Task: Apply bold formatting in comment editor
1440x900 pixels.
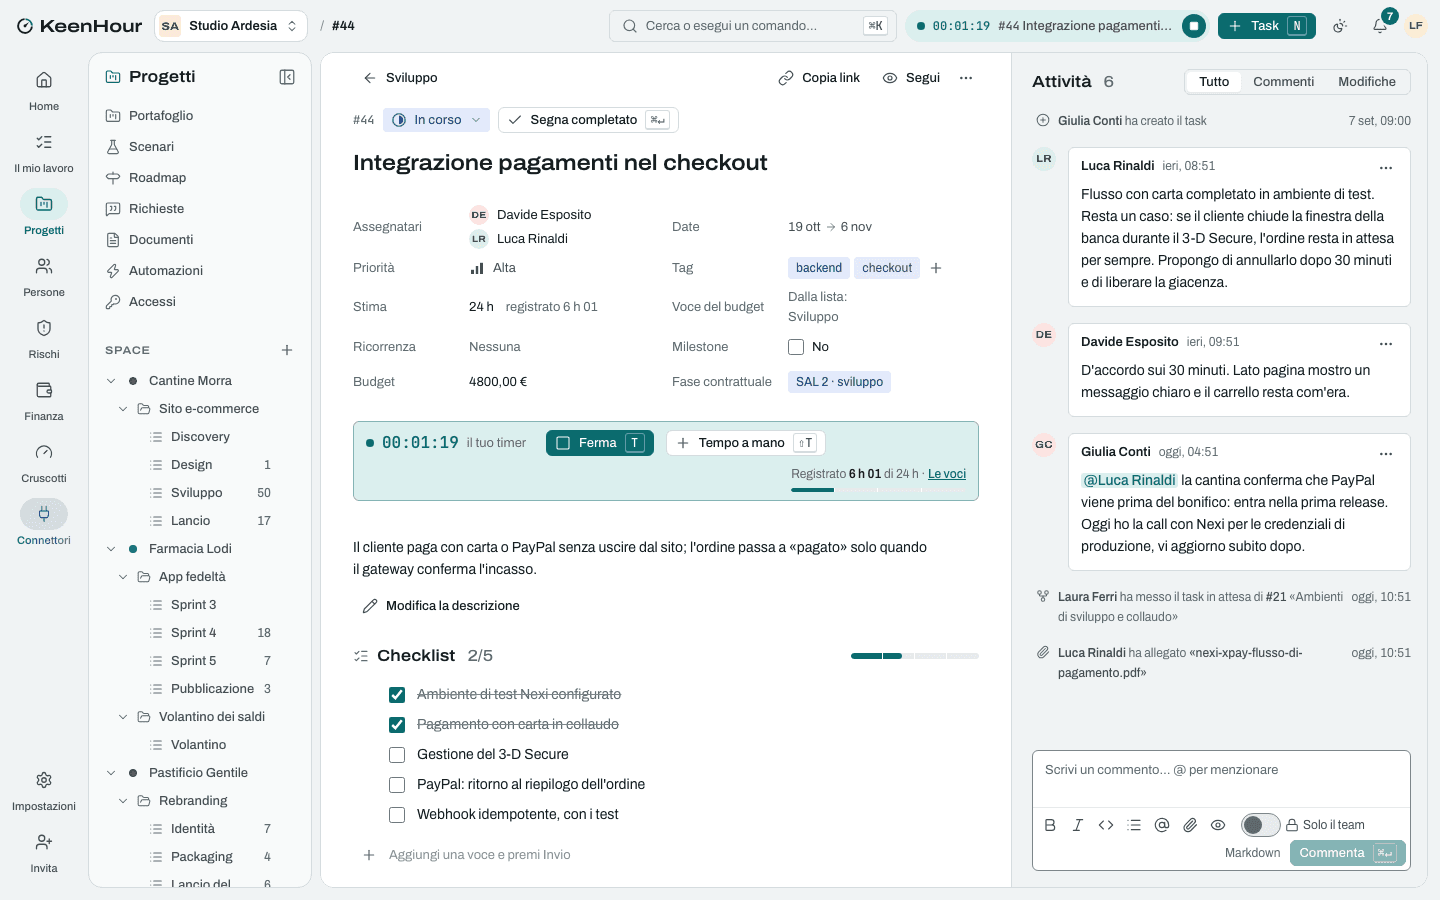Action: coord(1050,825)
